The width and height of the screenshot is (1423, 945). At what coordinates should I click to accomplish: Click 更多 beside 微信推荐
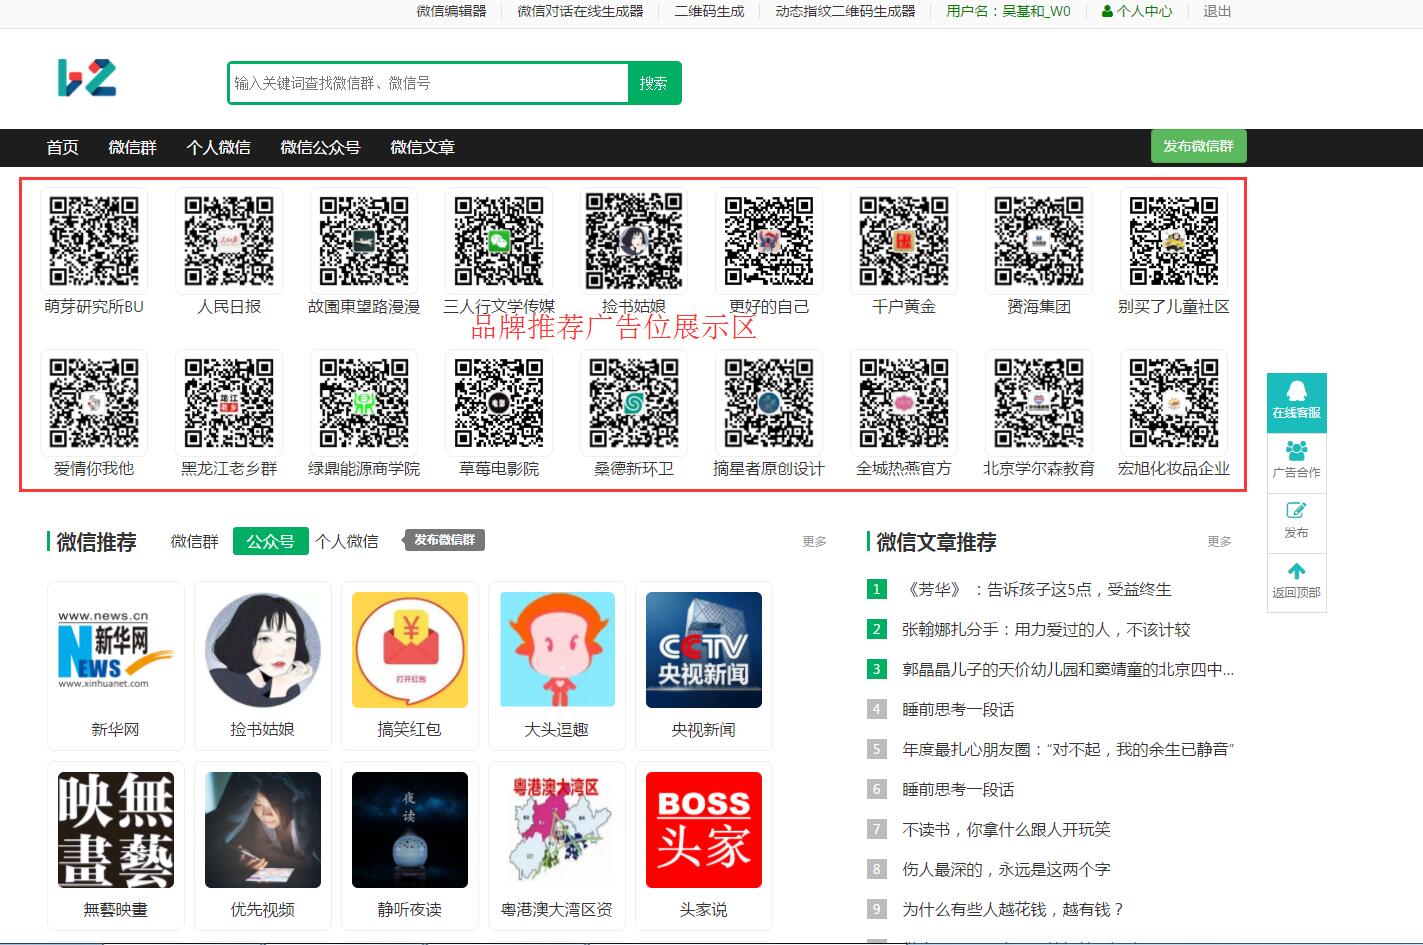814,541
